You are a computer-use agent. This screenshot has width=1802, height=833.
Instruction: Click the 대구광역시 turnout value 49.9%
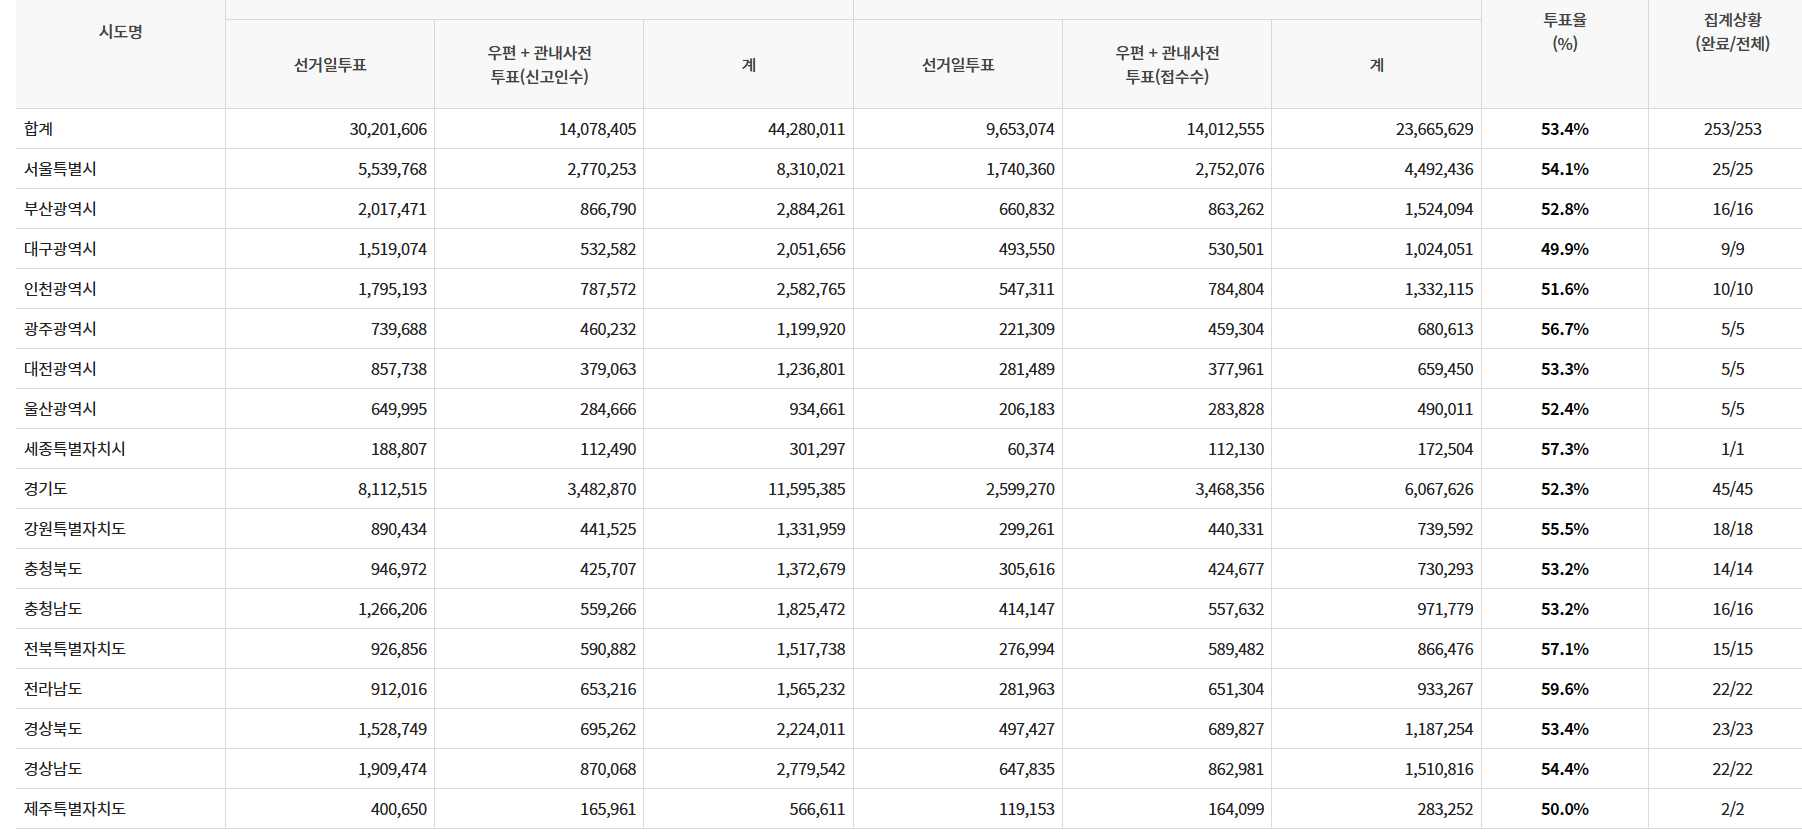tap(1564, 249)
